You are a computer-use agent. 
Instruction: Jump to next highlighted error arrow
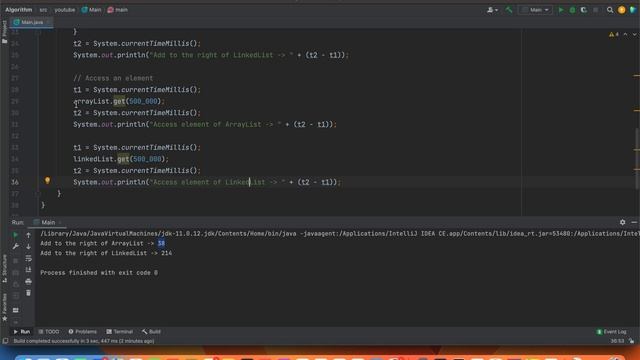(634, 34)
